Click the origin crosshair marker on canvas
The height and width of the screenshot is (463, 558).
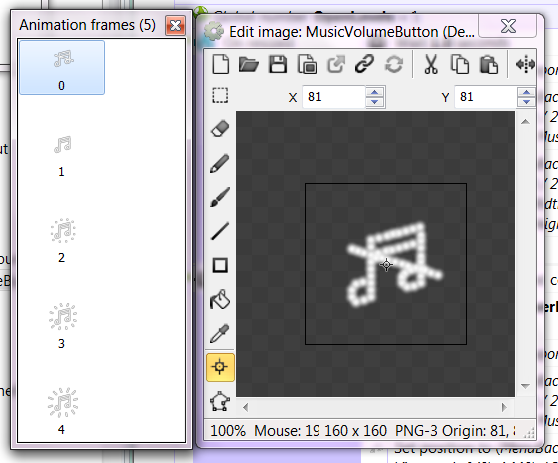coord(386,265)
